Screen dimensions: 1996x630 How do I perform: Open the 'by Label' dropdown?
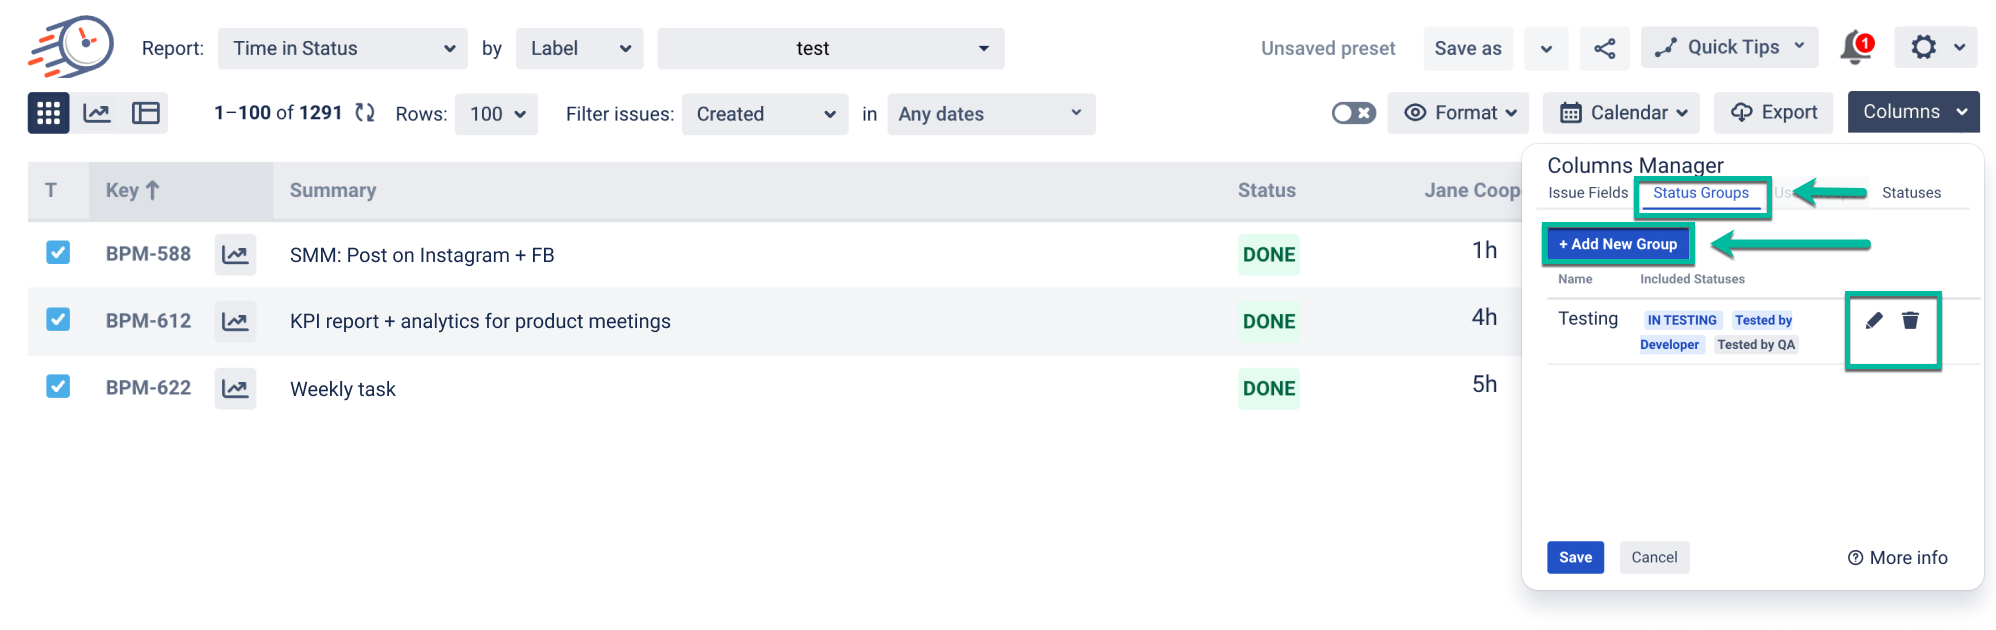580,48
